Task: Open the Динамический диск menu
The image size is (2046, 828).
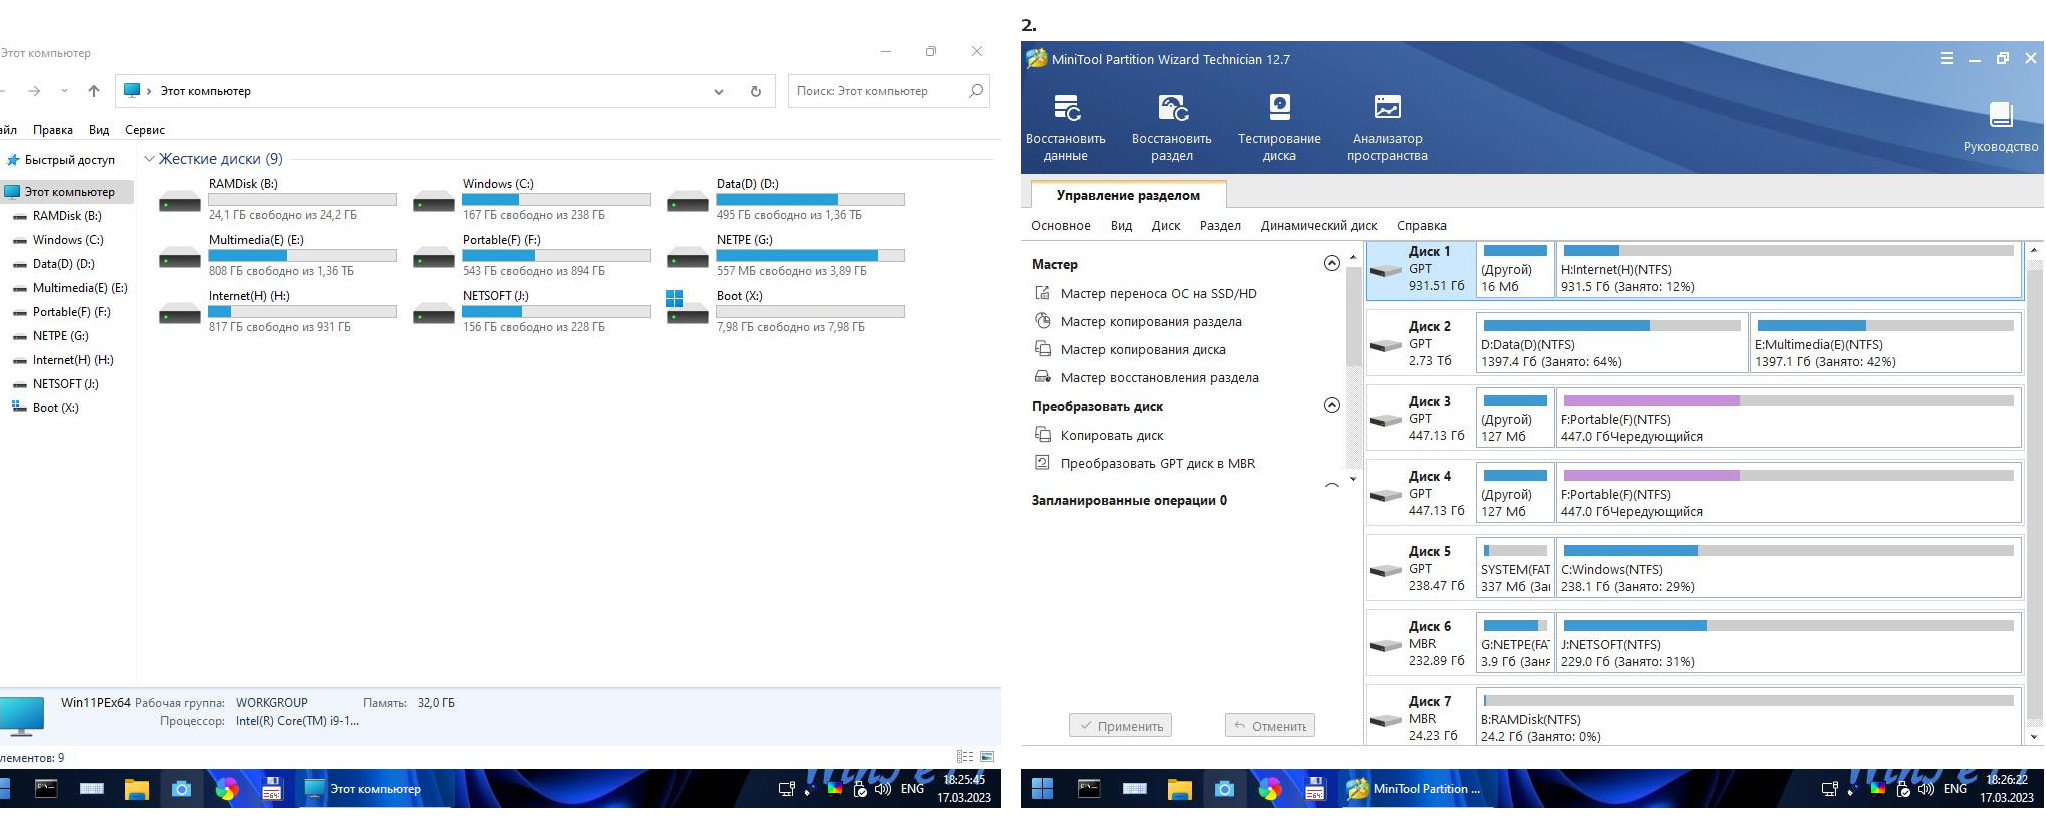Action: tap(1319, 226)
